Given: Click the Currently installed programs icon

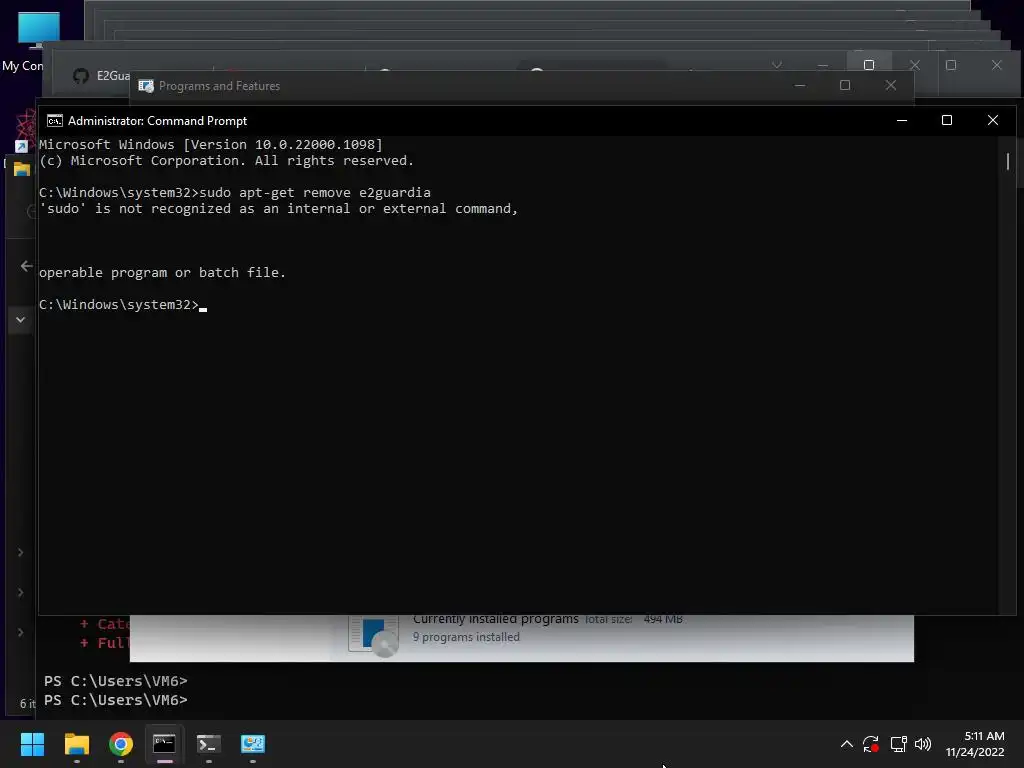Looking at the screenshot, I should pyautogui.click(x=373, y=635).
